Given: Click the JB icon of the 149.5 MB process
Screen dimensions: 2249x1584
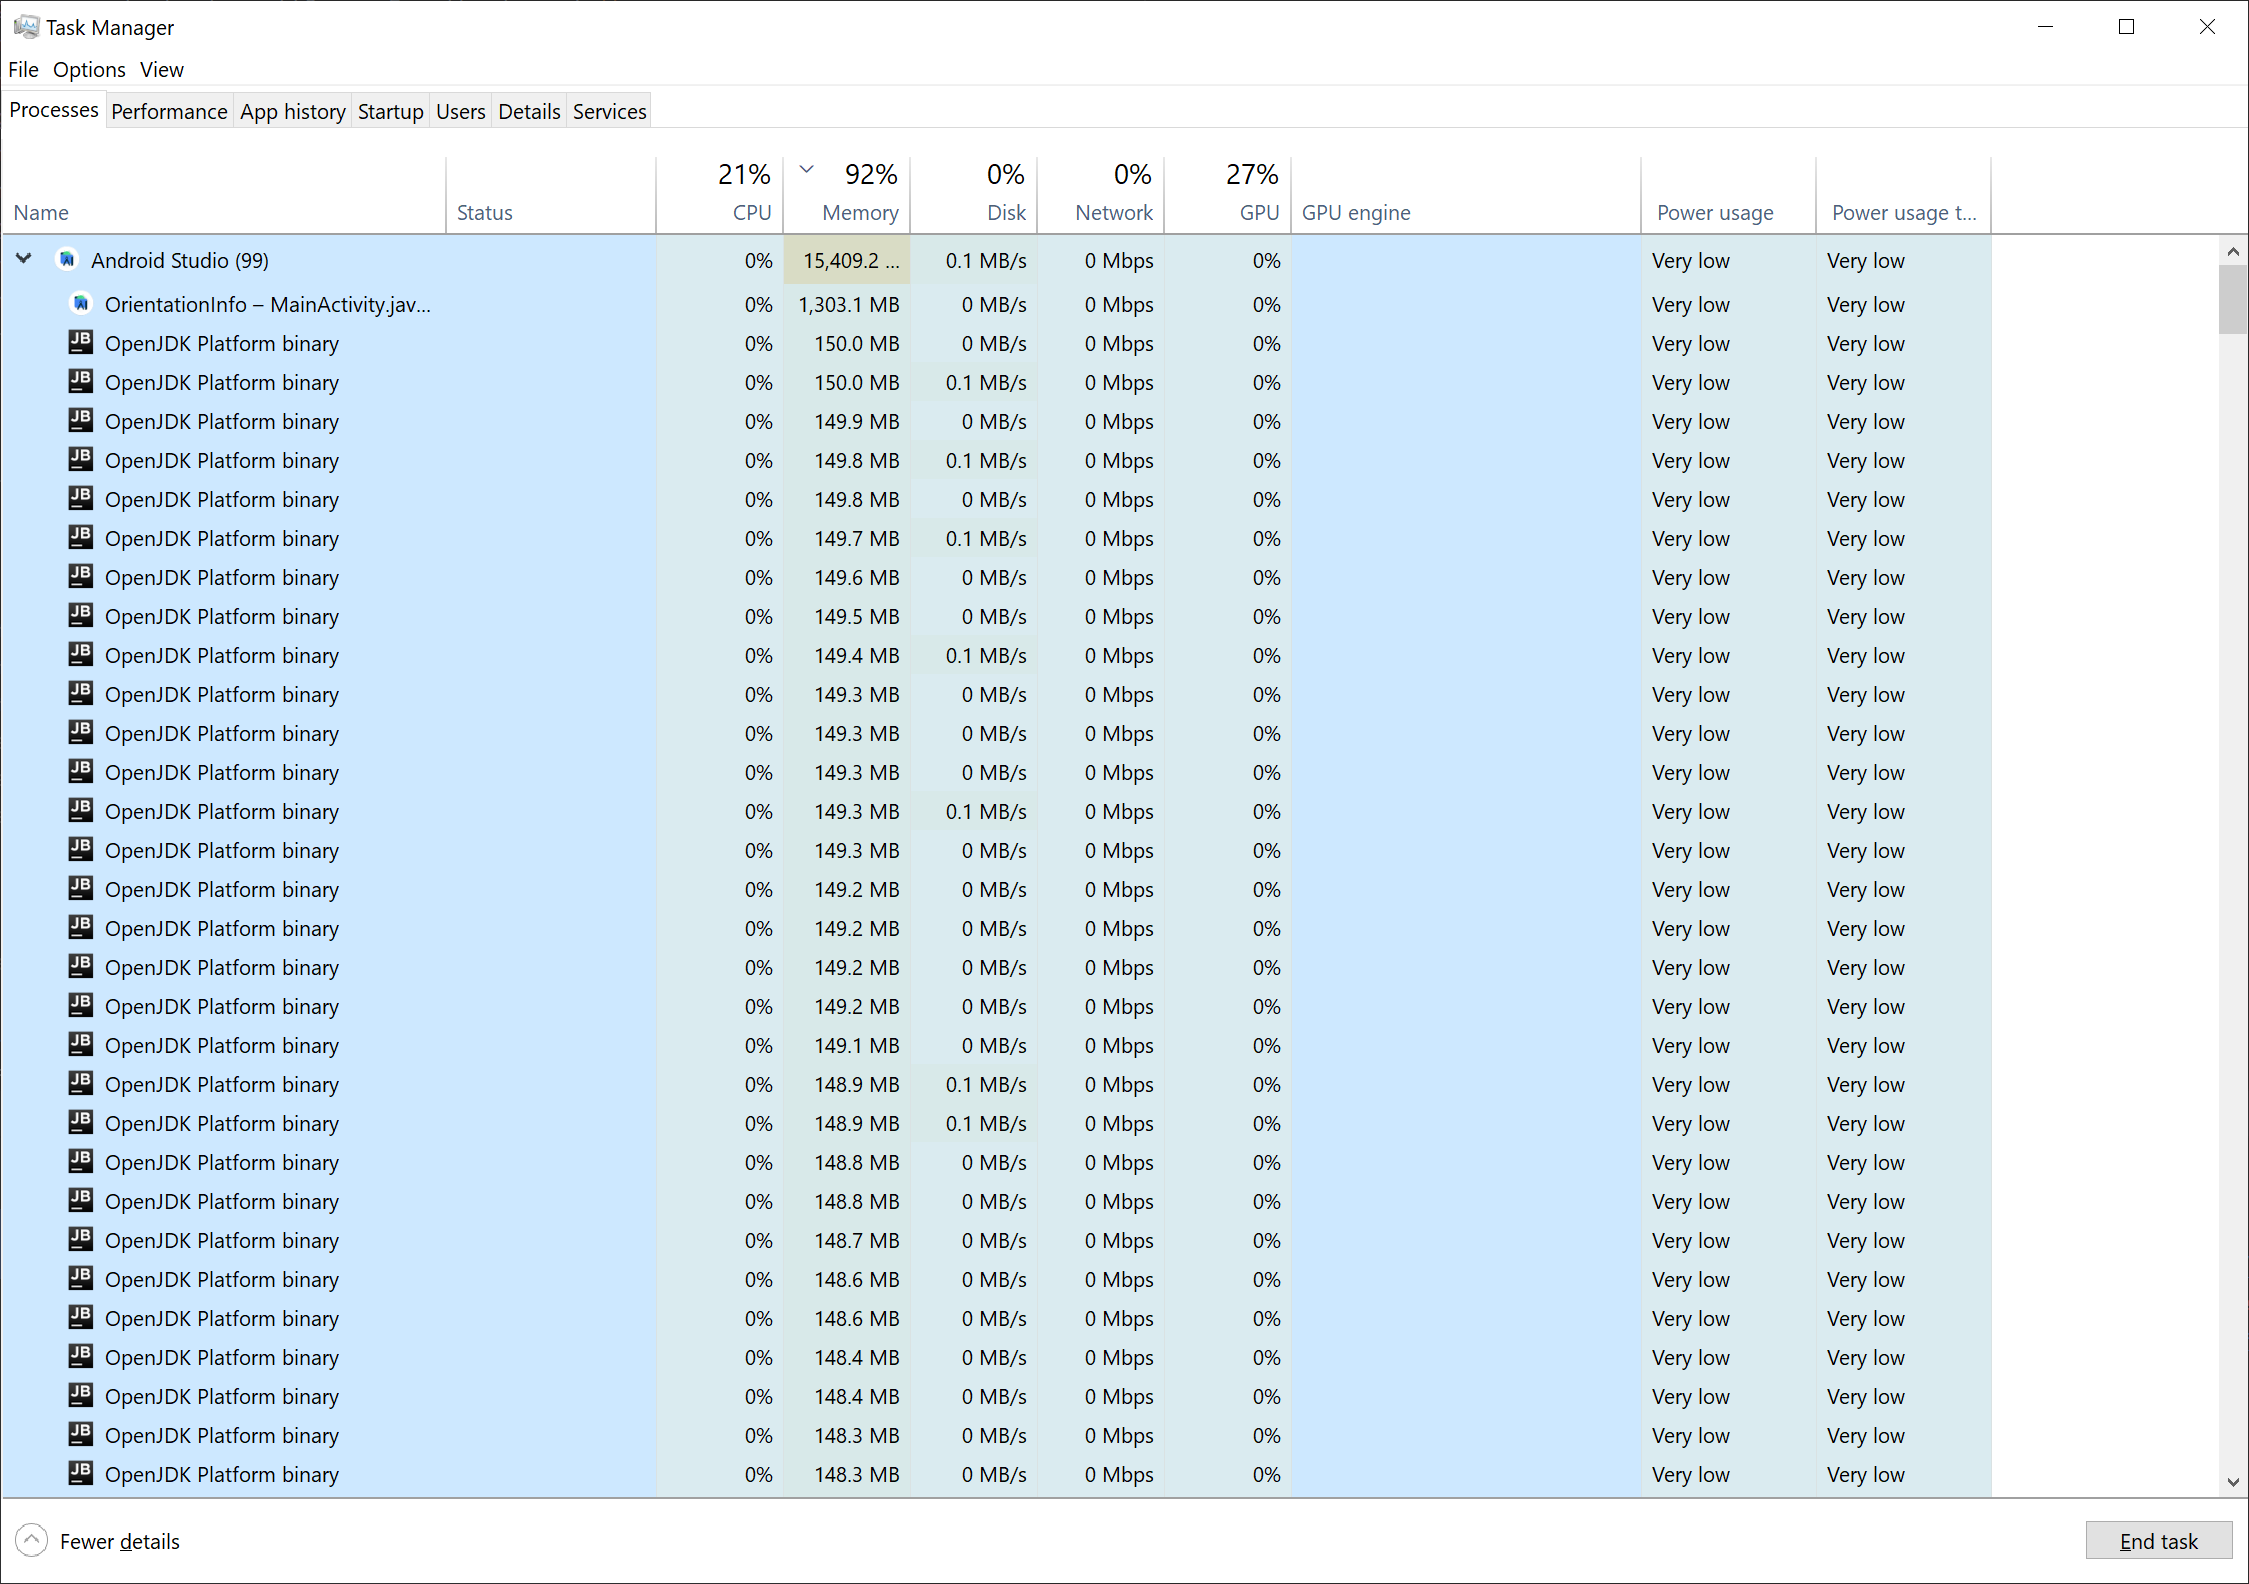Looking at the screenshot, I should tap(81, 615).
